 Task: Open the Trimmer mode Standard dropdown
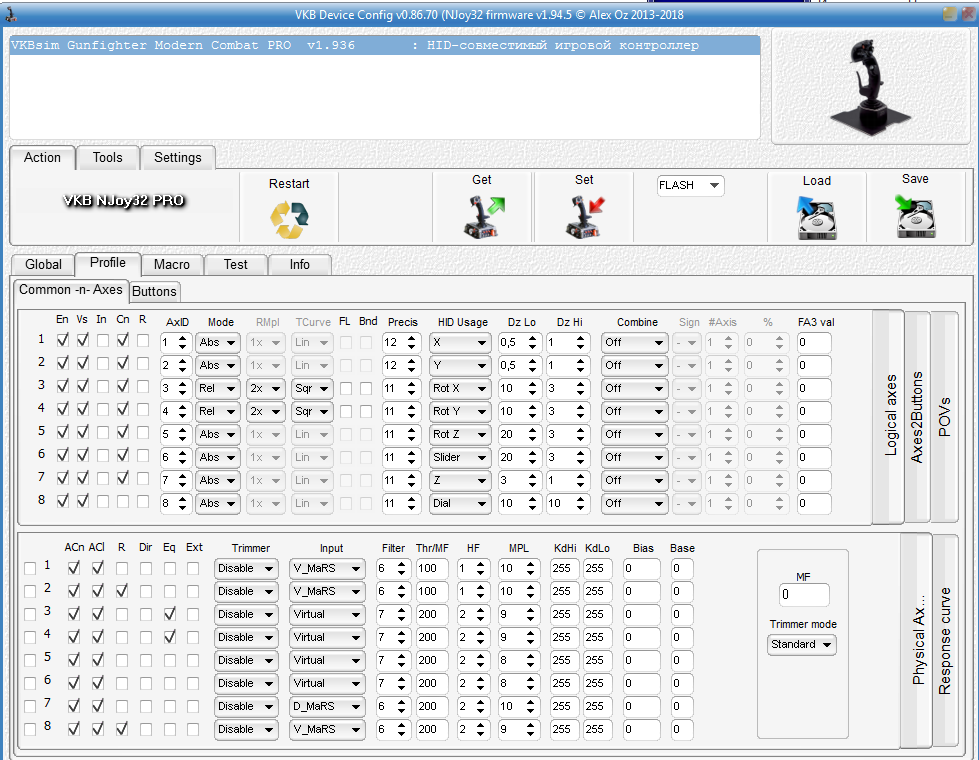point(801,644)
